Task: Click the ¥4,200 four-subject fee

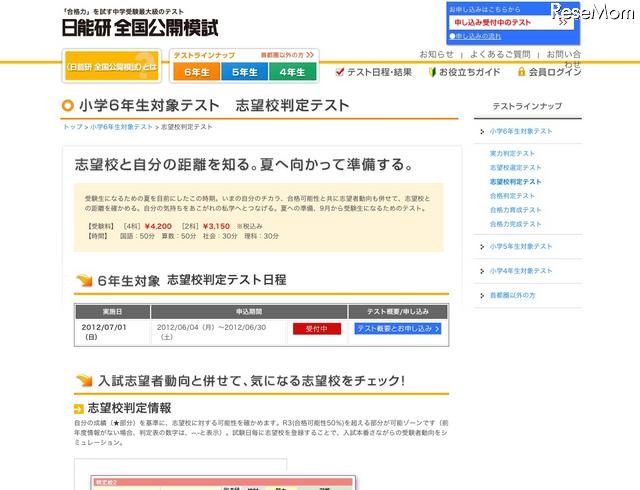Action: point(158,226)
